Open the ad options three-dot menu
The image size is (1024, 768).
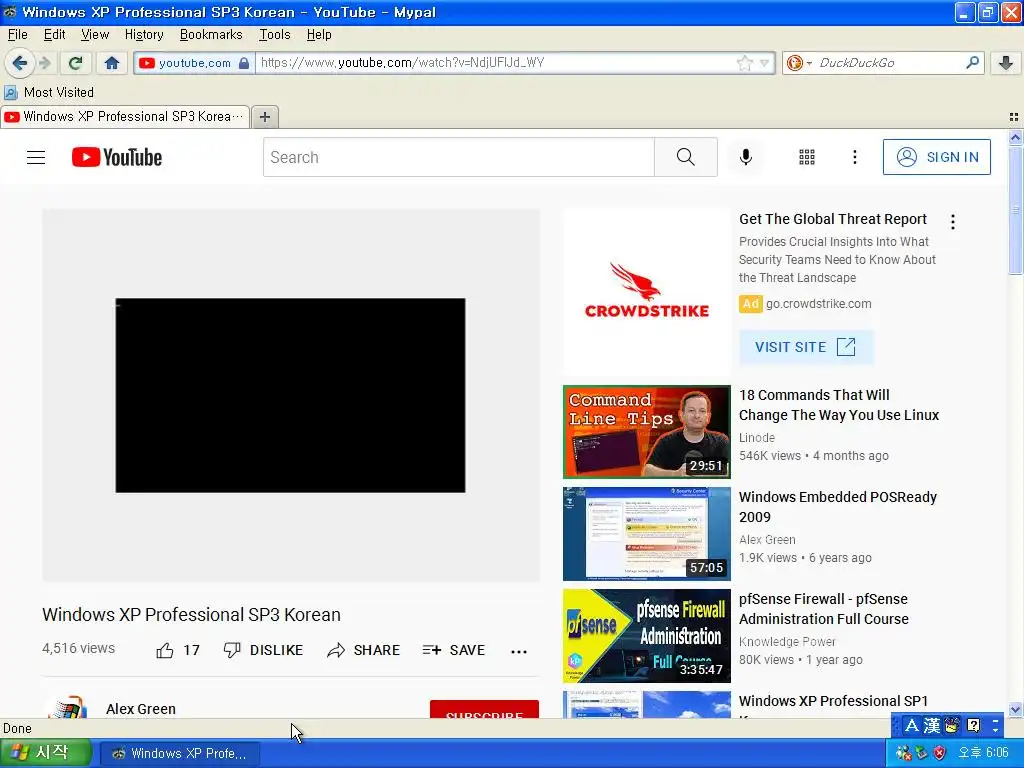[953, 222]
